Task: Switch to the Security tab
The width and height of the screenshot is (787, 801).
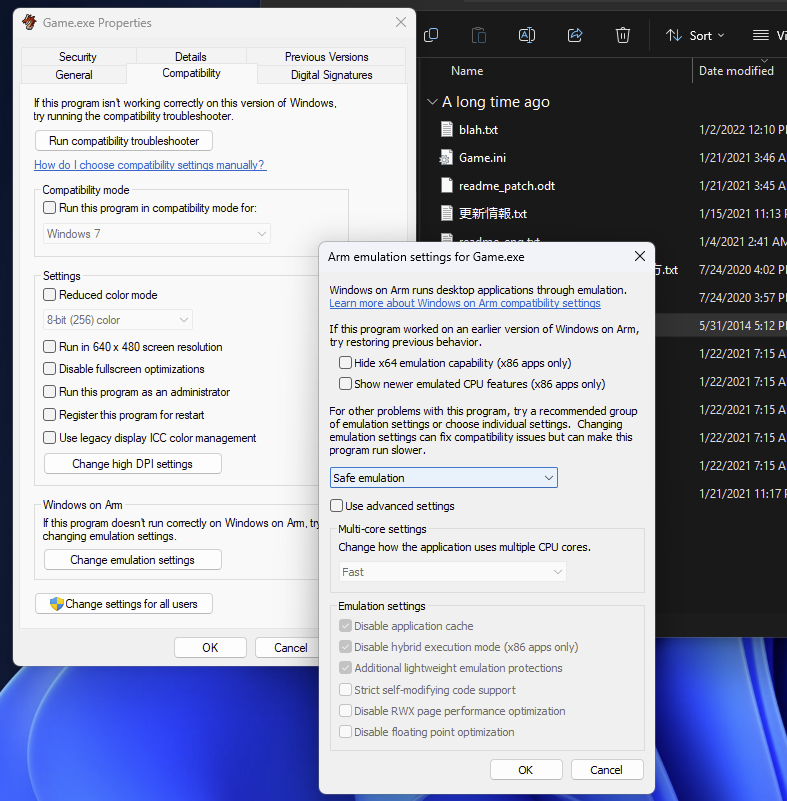Action: coord(78,57)
